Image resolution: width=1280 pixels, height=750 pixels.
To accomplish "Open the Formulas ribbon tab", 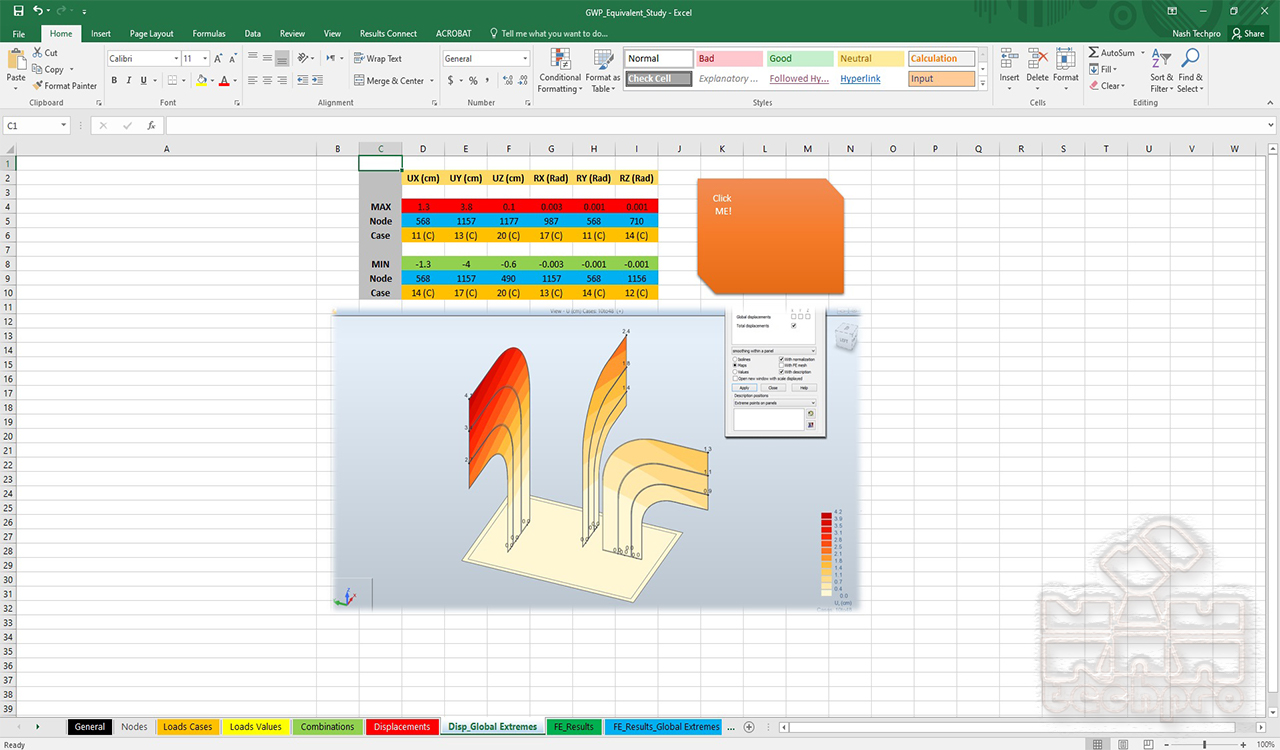I will click(209, 33).
